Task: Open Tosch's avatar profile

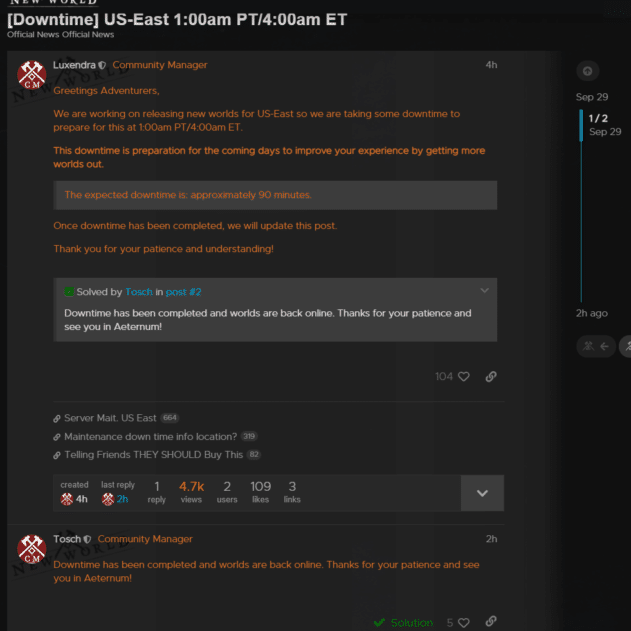Action: 31,549
